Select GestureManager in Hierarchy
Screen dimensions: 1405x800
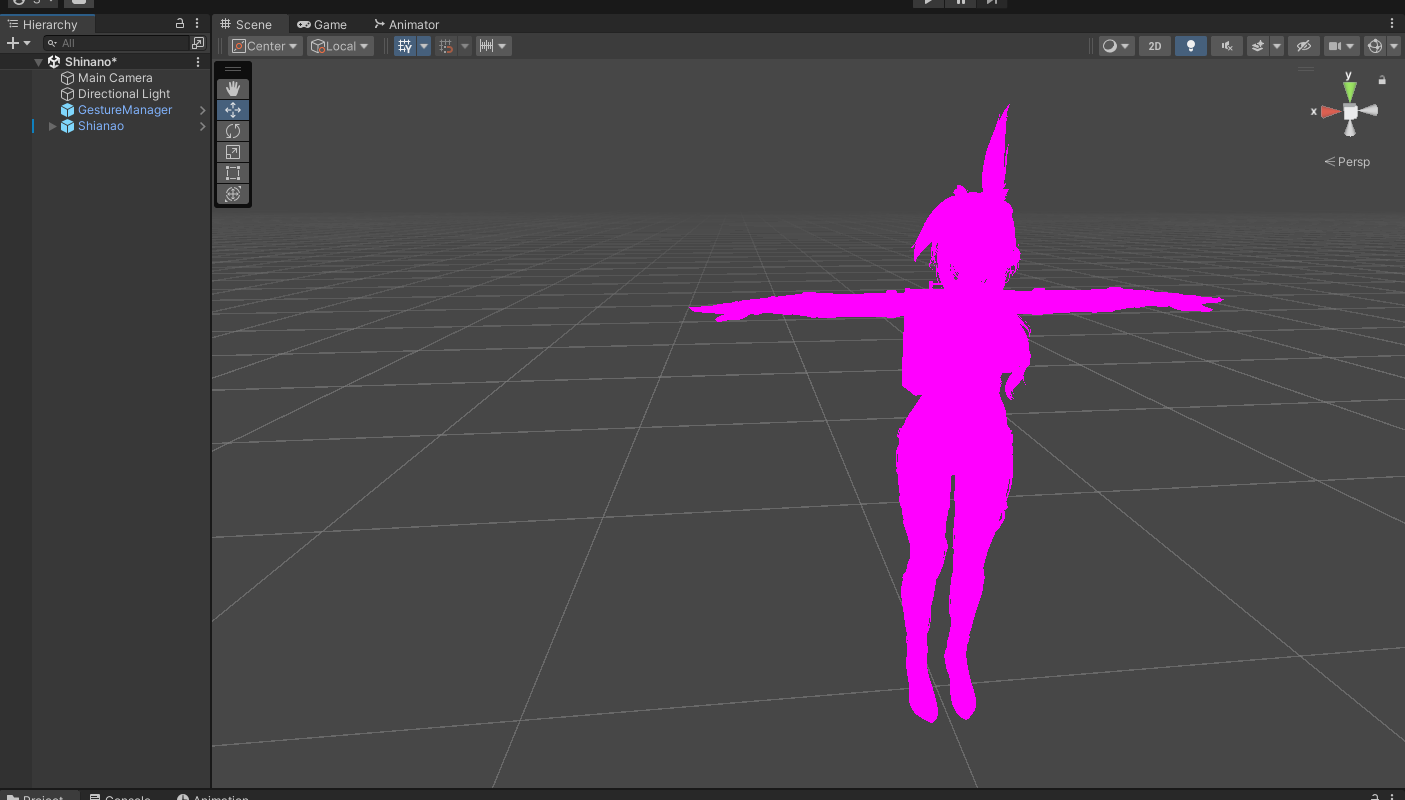click(x=125, y=110)
